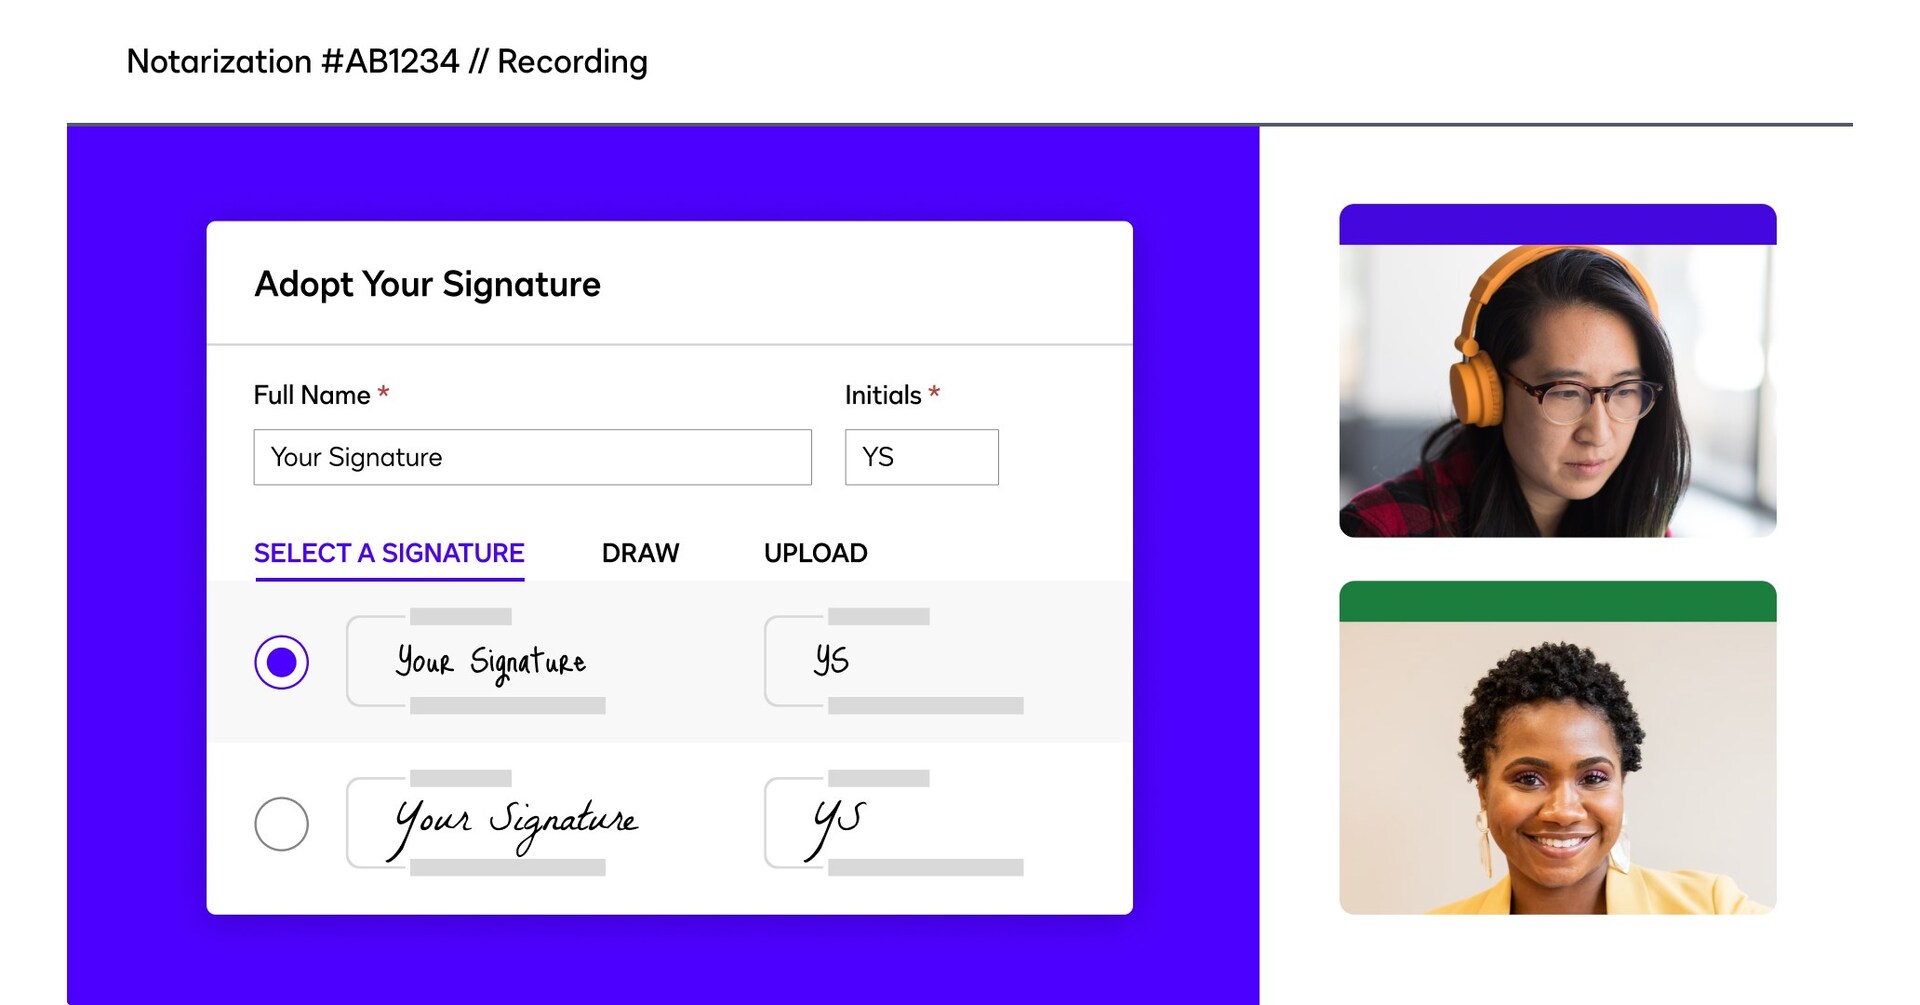The width and height of the screenshot is (1920, 1005).
Task: Pick the print-style 'YS' initials preview
Action: pyautogui.click(x=895, y=661)
